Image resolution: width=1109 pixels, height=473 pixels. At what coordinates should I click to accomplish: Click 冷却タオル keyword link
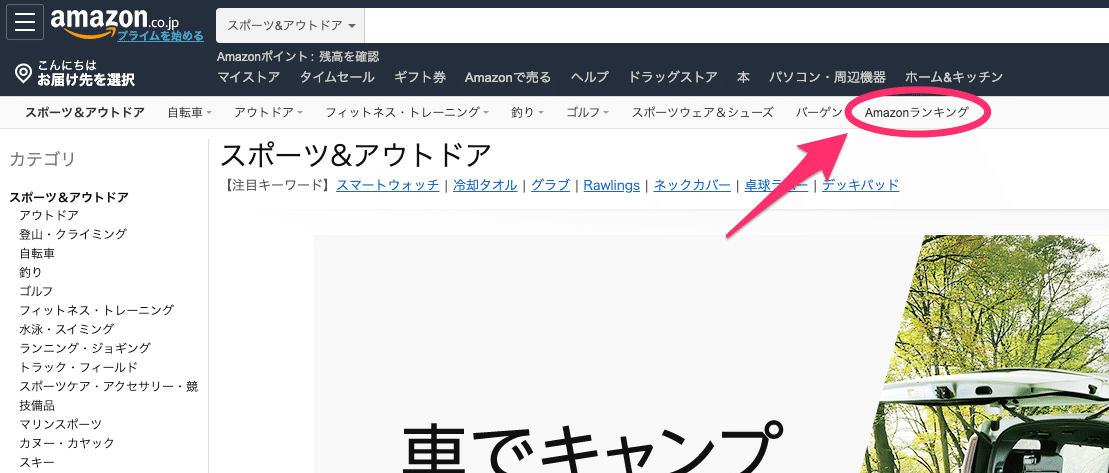[484, 185]
